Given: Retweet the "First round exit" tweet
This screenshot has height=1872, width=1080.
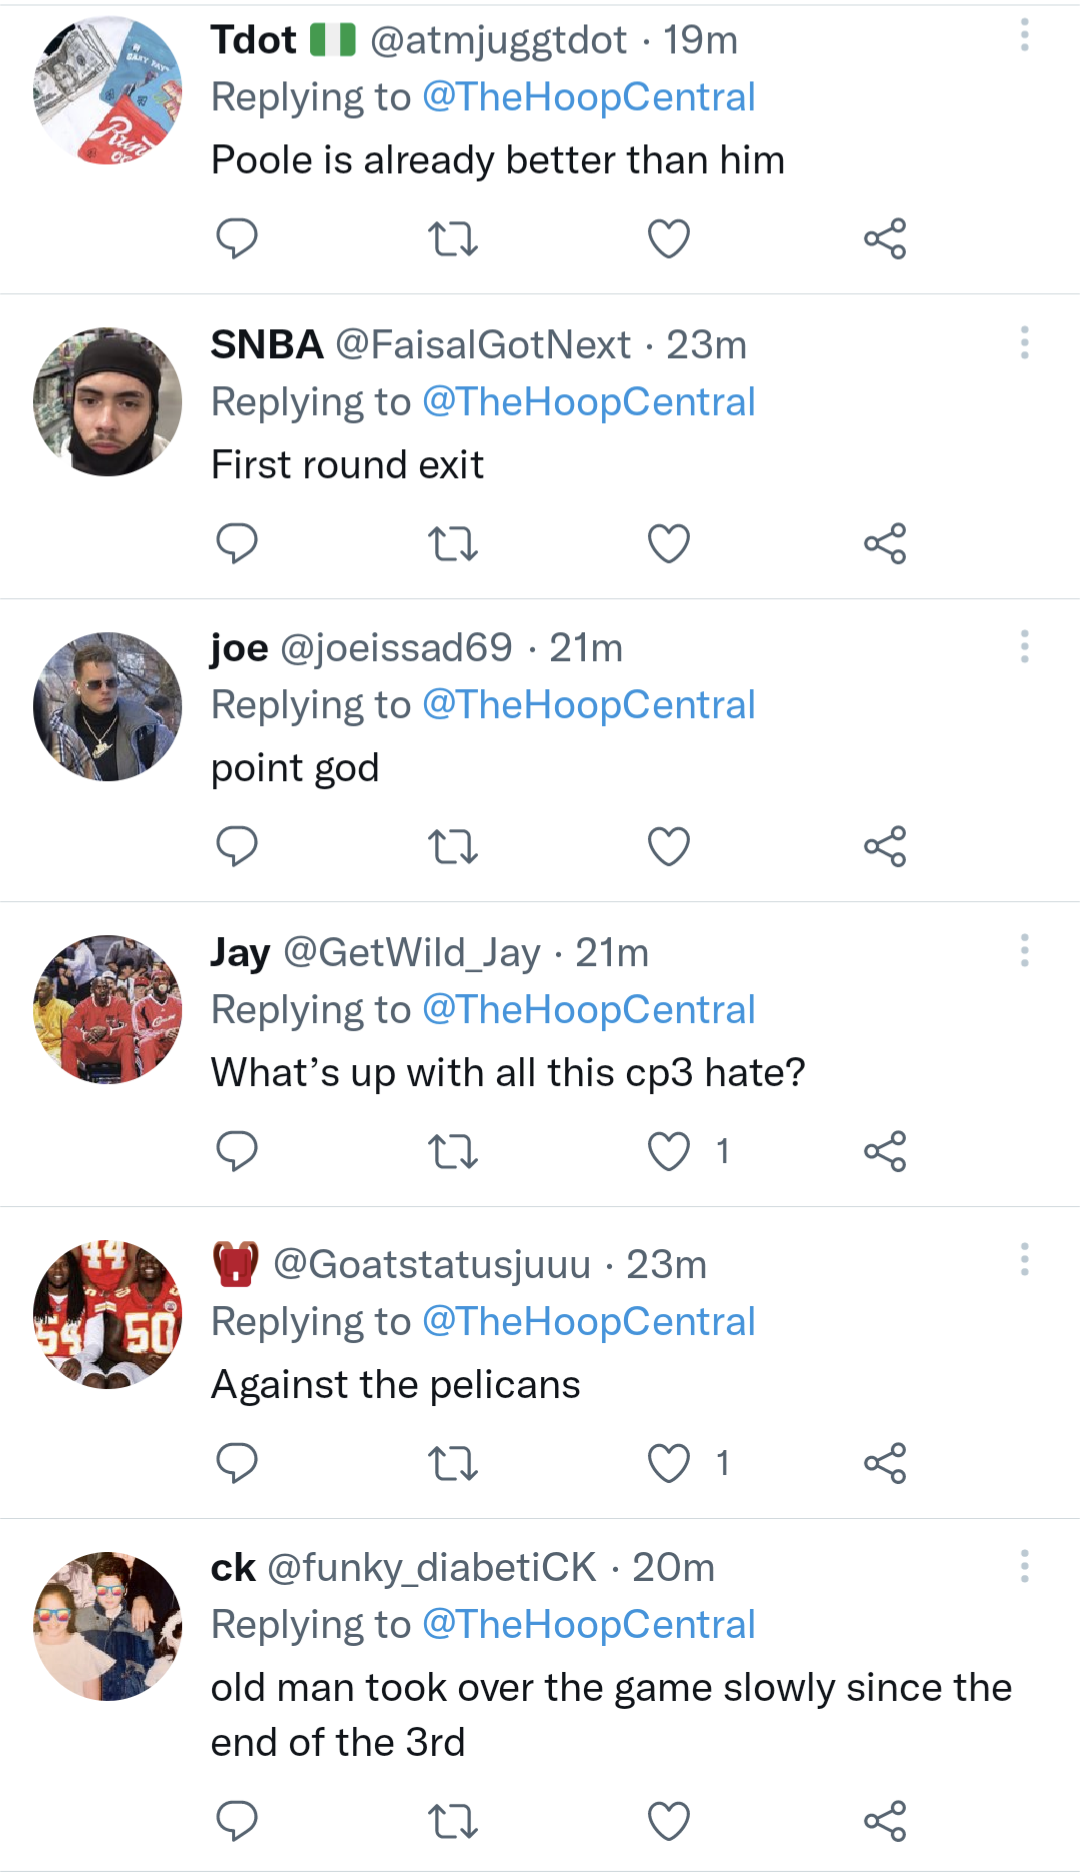Looking at the screenshot, I should 453,544.
